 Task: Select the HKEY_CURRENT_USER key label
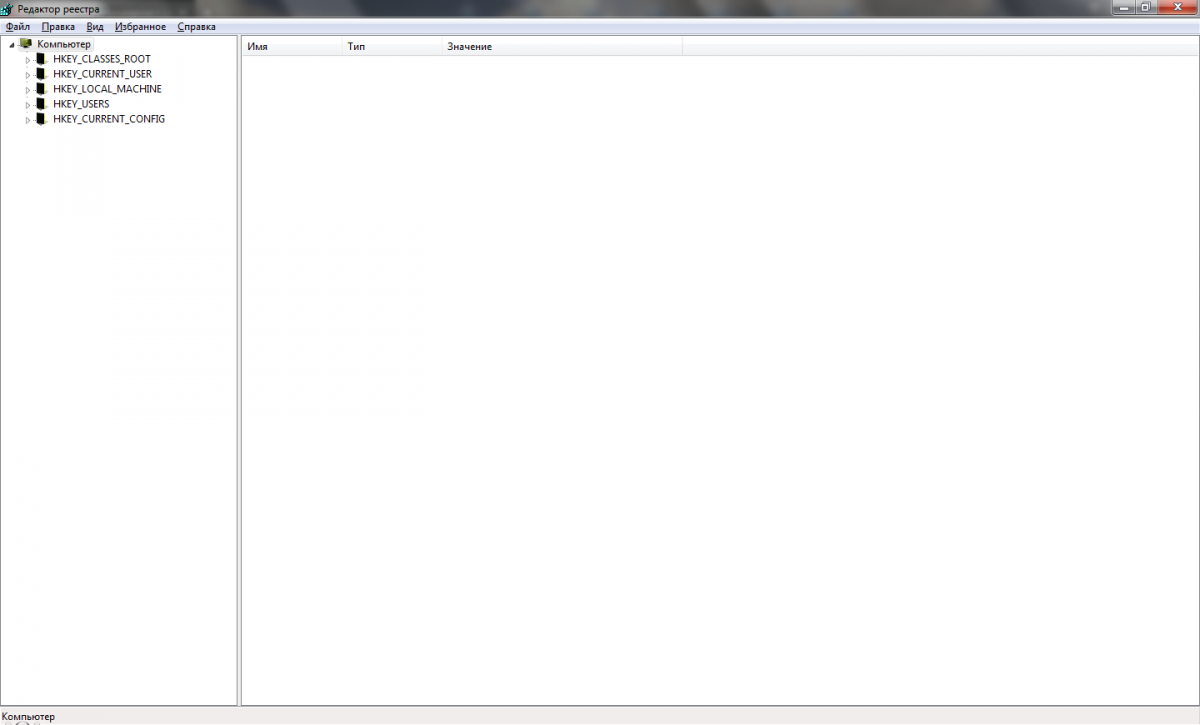pos(103,74)
